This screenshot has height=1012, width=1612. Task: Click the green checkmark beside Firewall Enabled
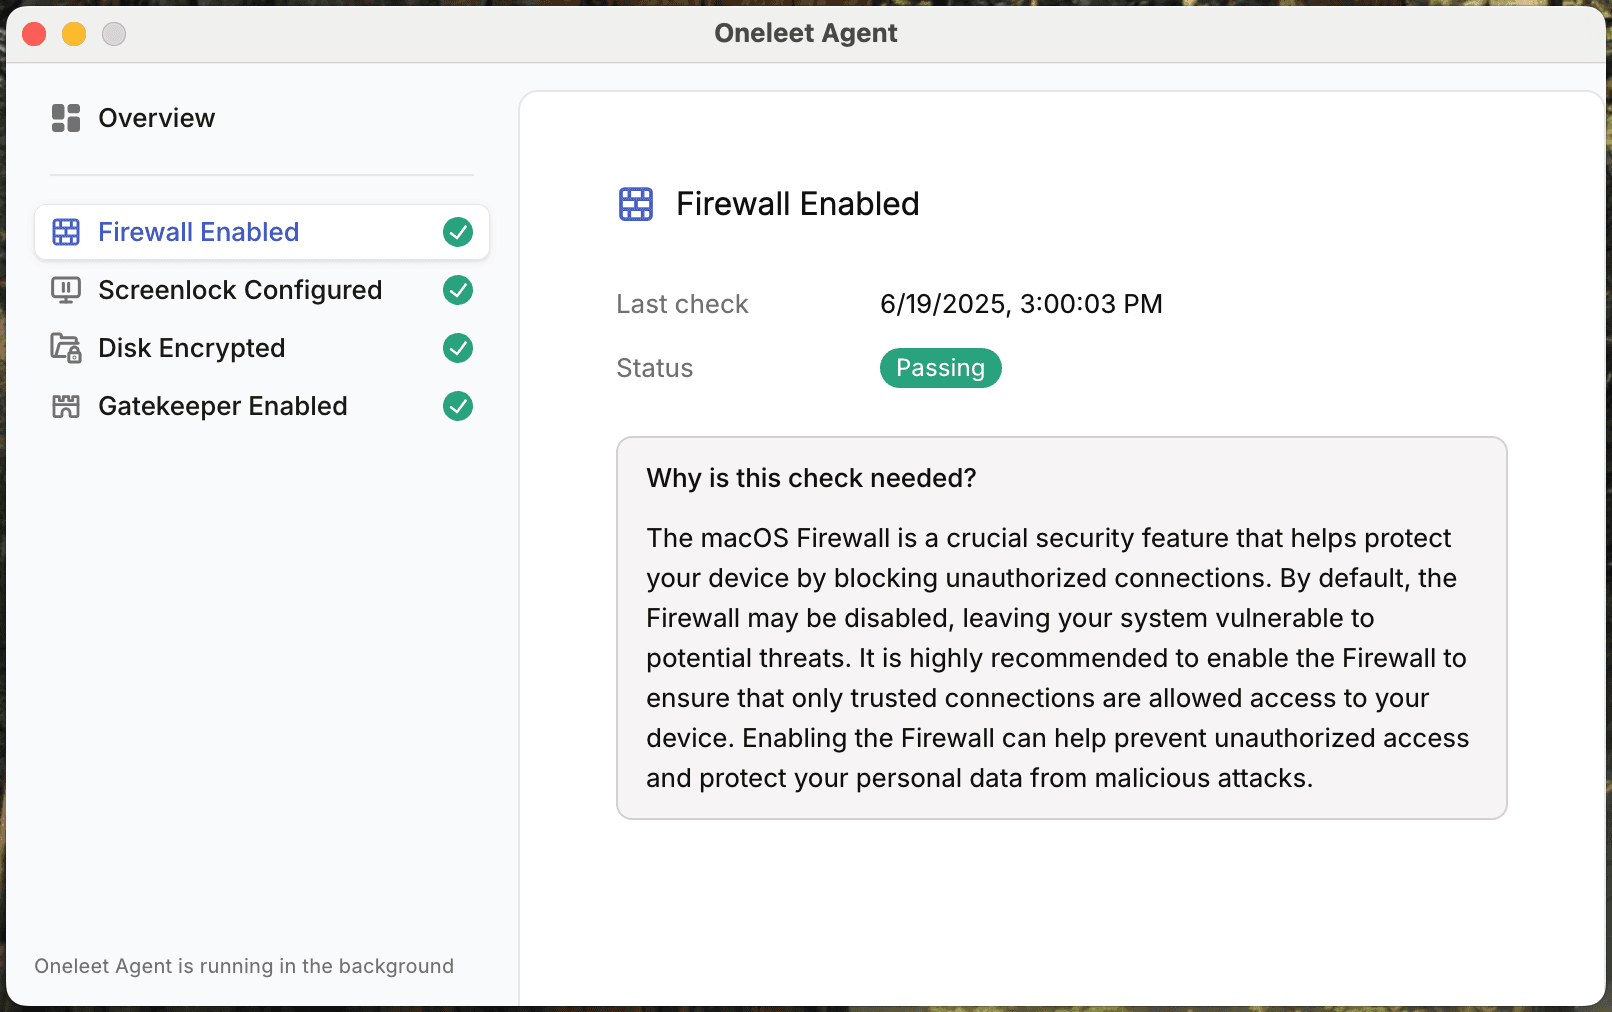pos(458,232)
